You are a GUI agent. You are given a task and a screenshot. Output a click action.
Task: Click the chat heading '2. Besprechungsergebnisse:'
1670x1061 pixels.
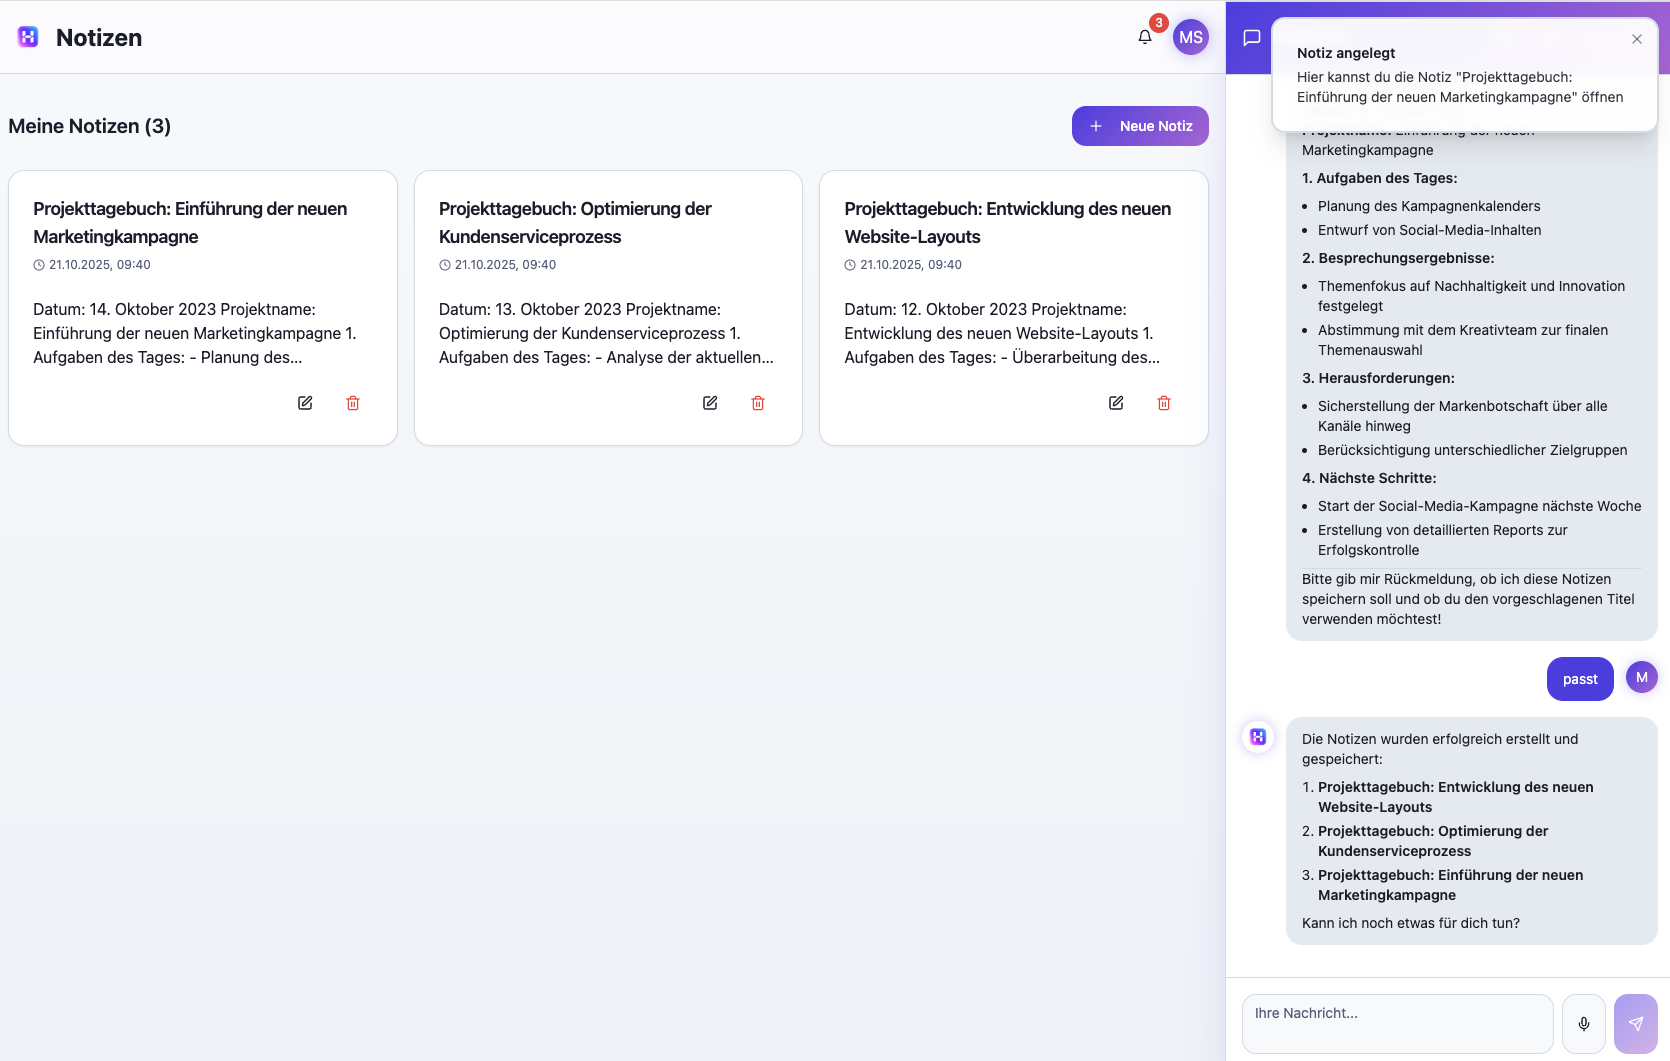[1398, 258]
